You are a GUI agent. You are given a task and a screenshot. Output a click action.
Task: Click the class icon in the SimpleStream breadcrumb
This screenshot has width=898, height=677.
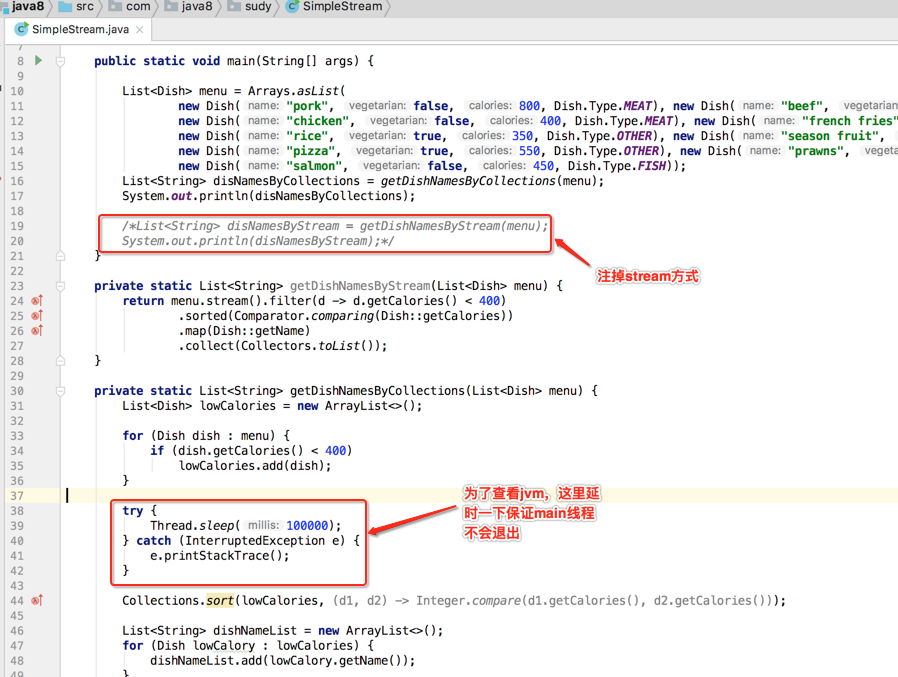click(292, 6)
